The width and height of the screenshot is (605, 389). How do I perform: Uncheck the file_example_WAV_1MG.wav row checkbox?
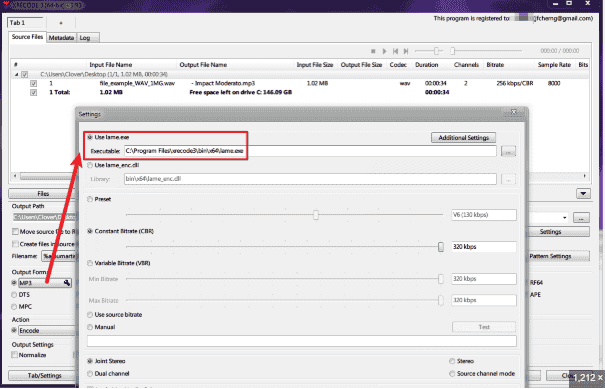pos(34,83)
